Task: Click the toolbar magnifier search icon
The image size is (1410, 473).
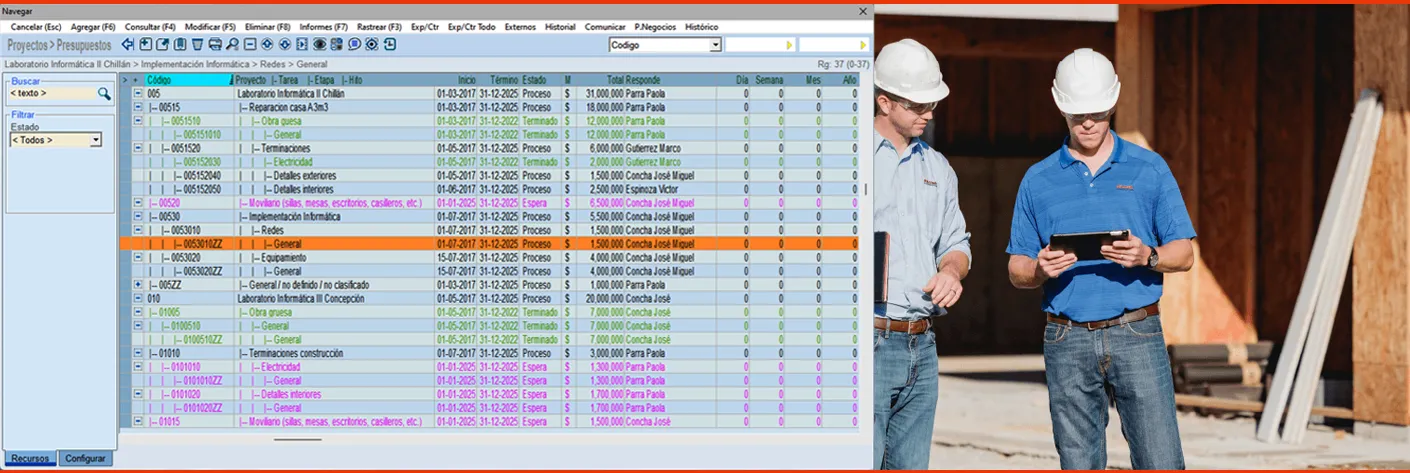Action: [232, 45]
